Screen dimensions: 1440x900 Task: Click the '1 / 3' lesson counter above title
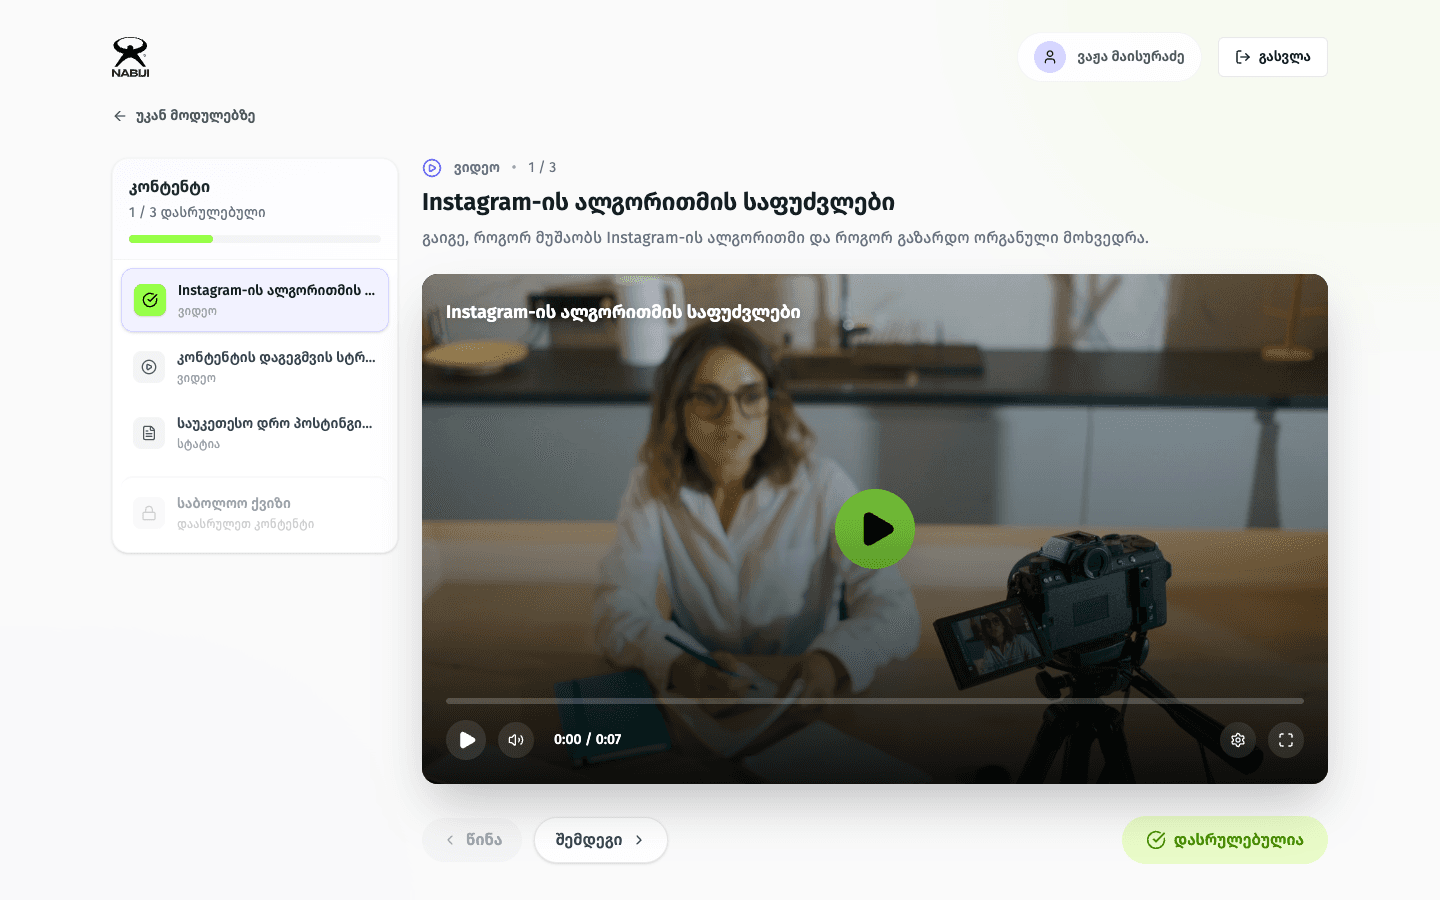pyautogui.click(x=542, y=168)
